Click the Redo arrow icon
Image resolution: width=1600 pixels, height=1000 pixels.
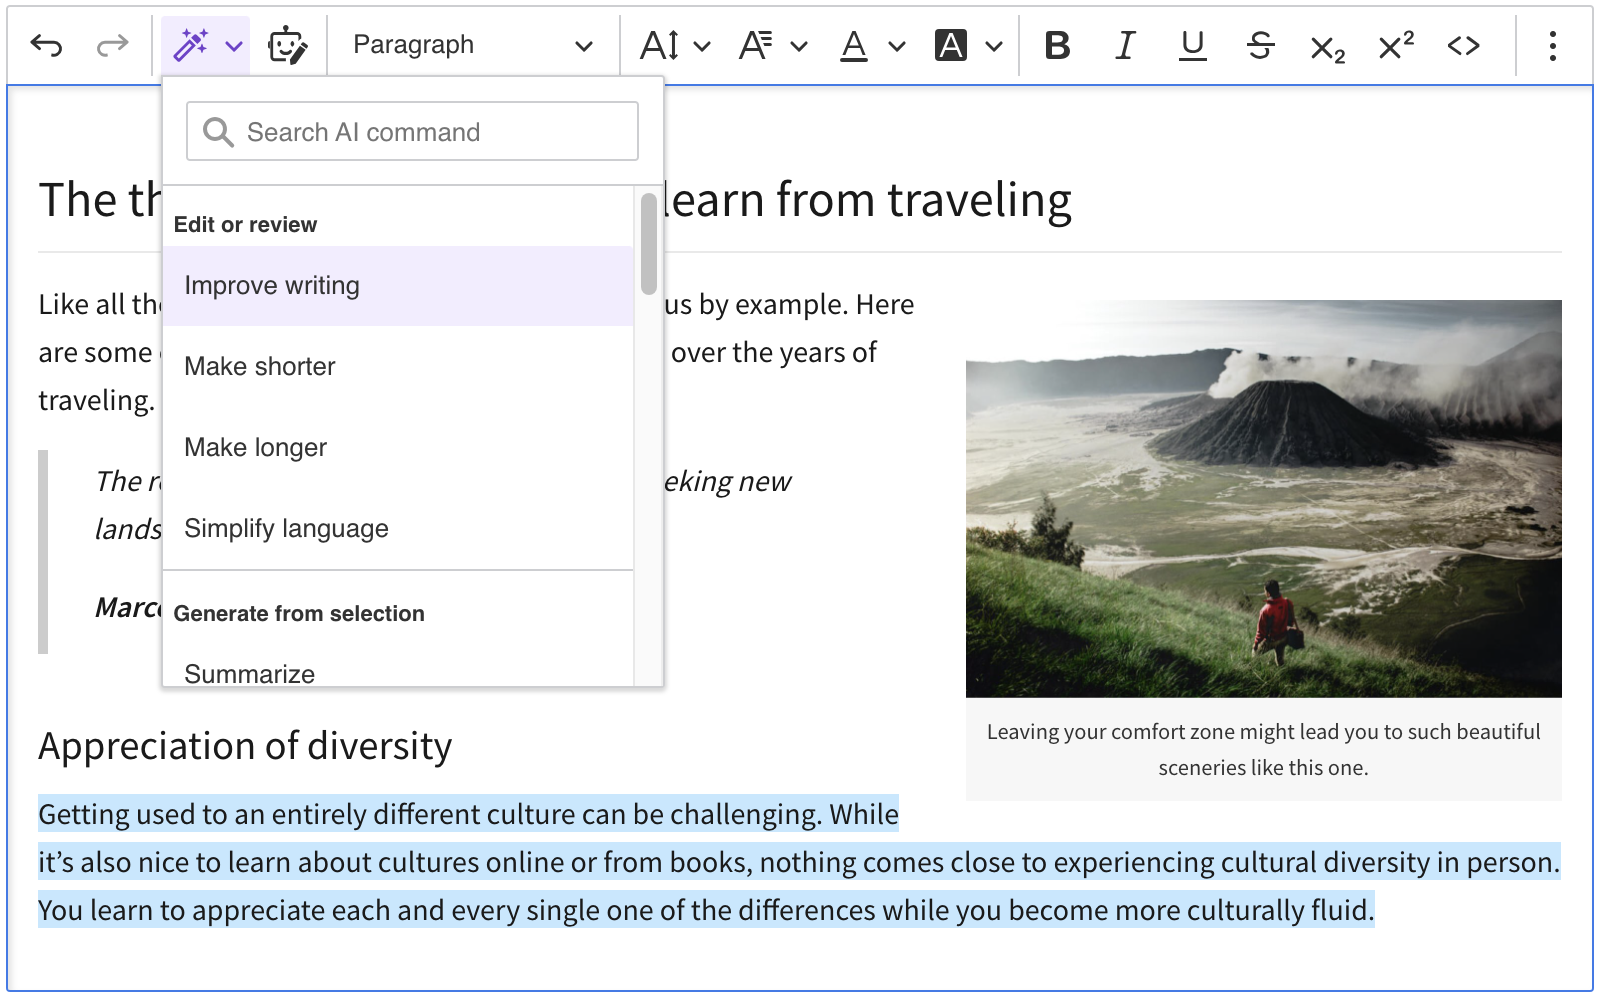pyautogui.click(x=110, y=44)
